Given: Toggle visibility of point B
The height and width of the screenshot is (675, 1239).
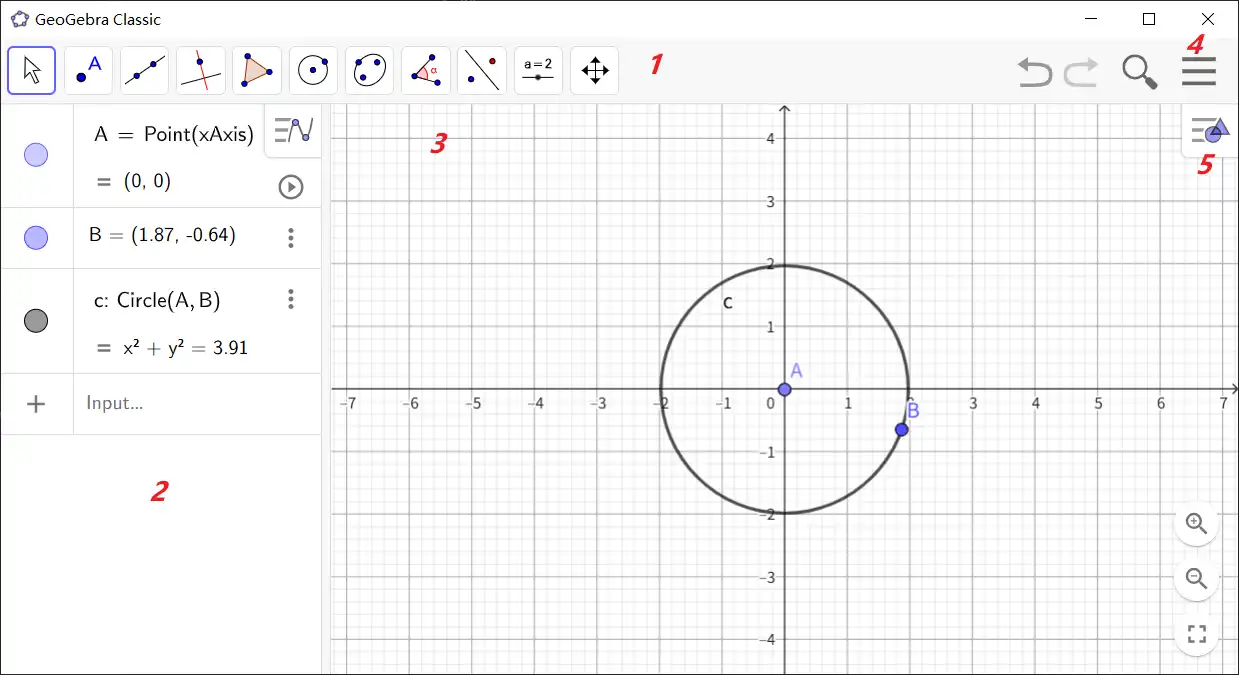Looking at the screenshot, I should [36, 237].
